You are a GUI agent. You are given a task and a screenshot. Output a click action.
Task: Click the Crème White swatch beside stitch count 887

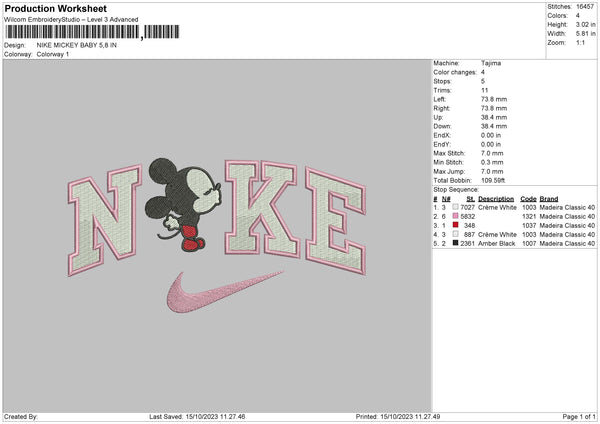pyautogui.click(x=455, y=234)
